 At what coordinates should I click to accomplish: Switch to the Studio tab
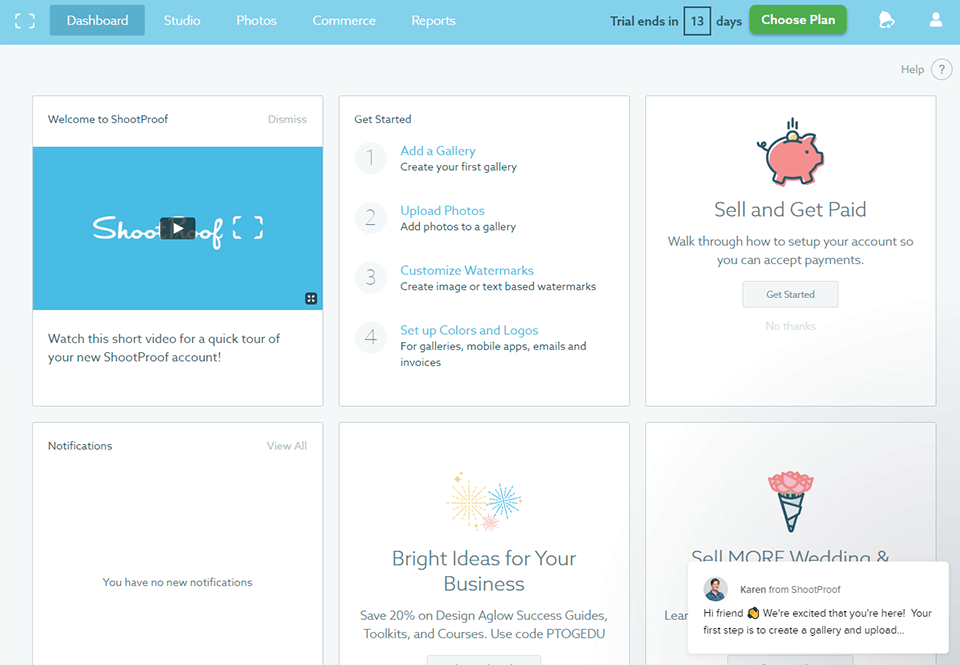pos(182,20)
